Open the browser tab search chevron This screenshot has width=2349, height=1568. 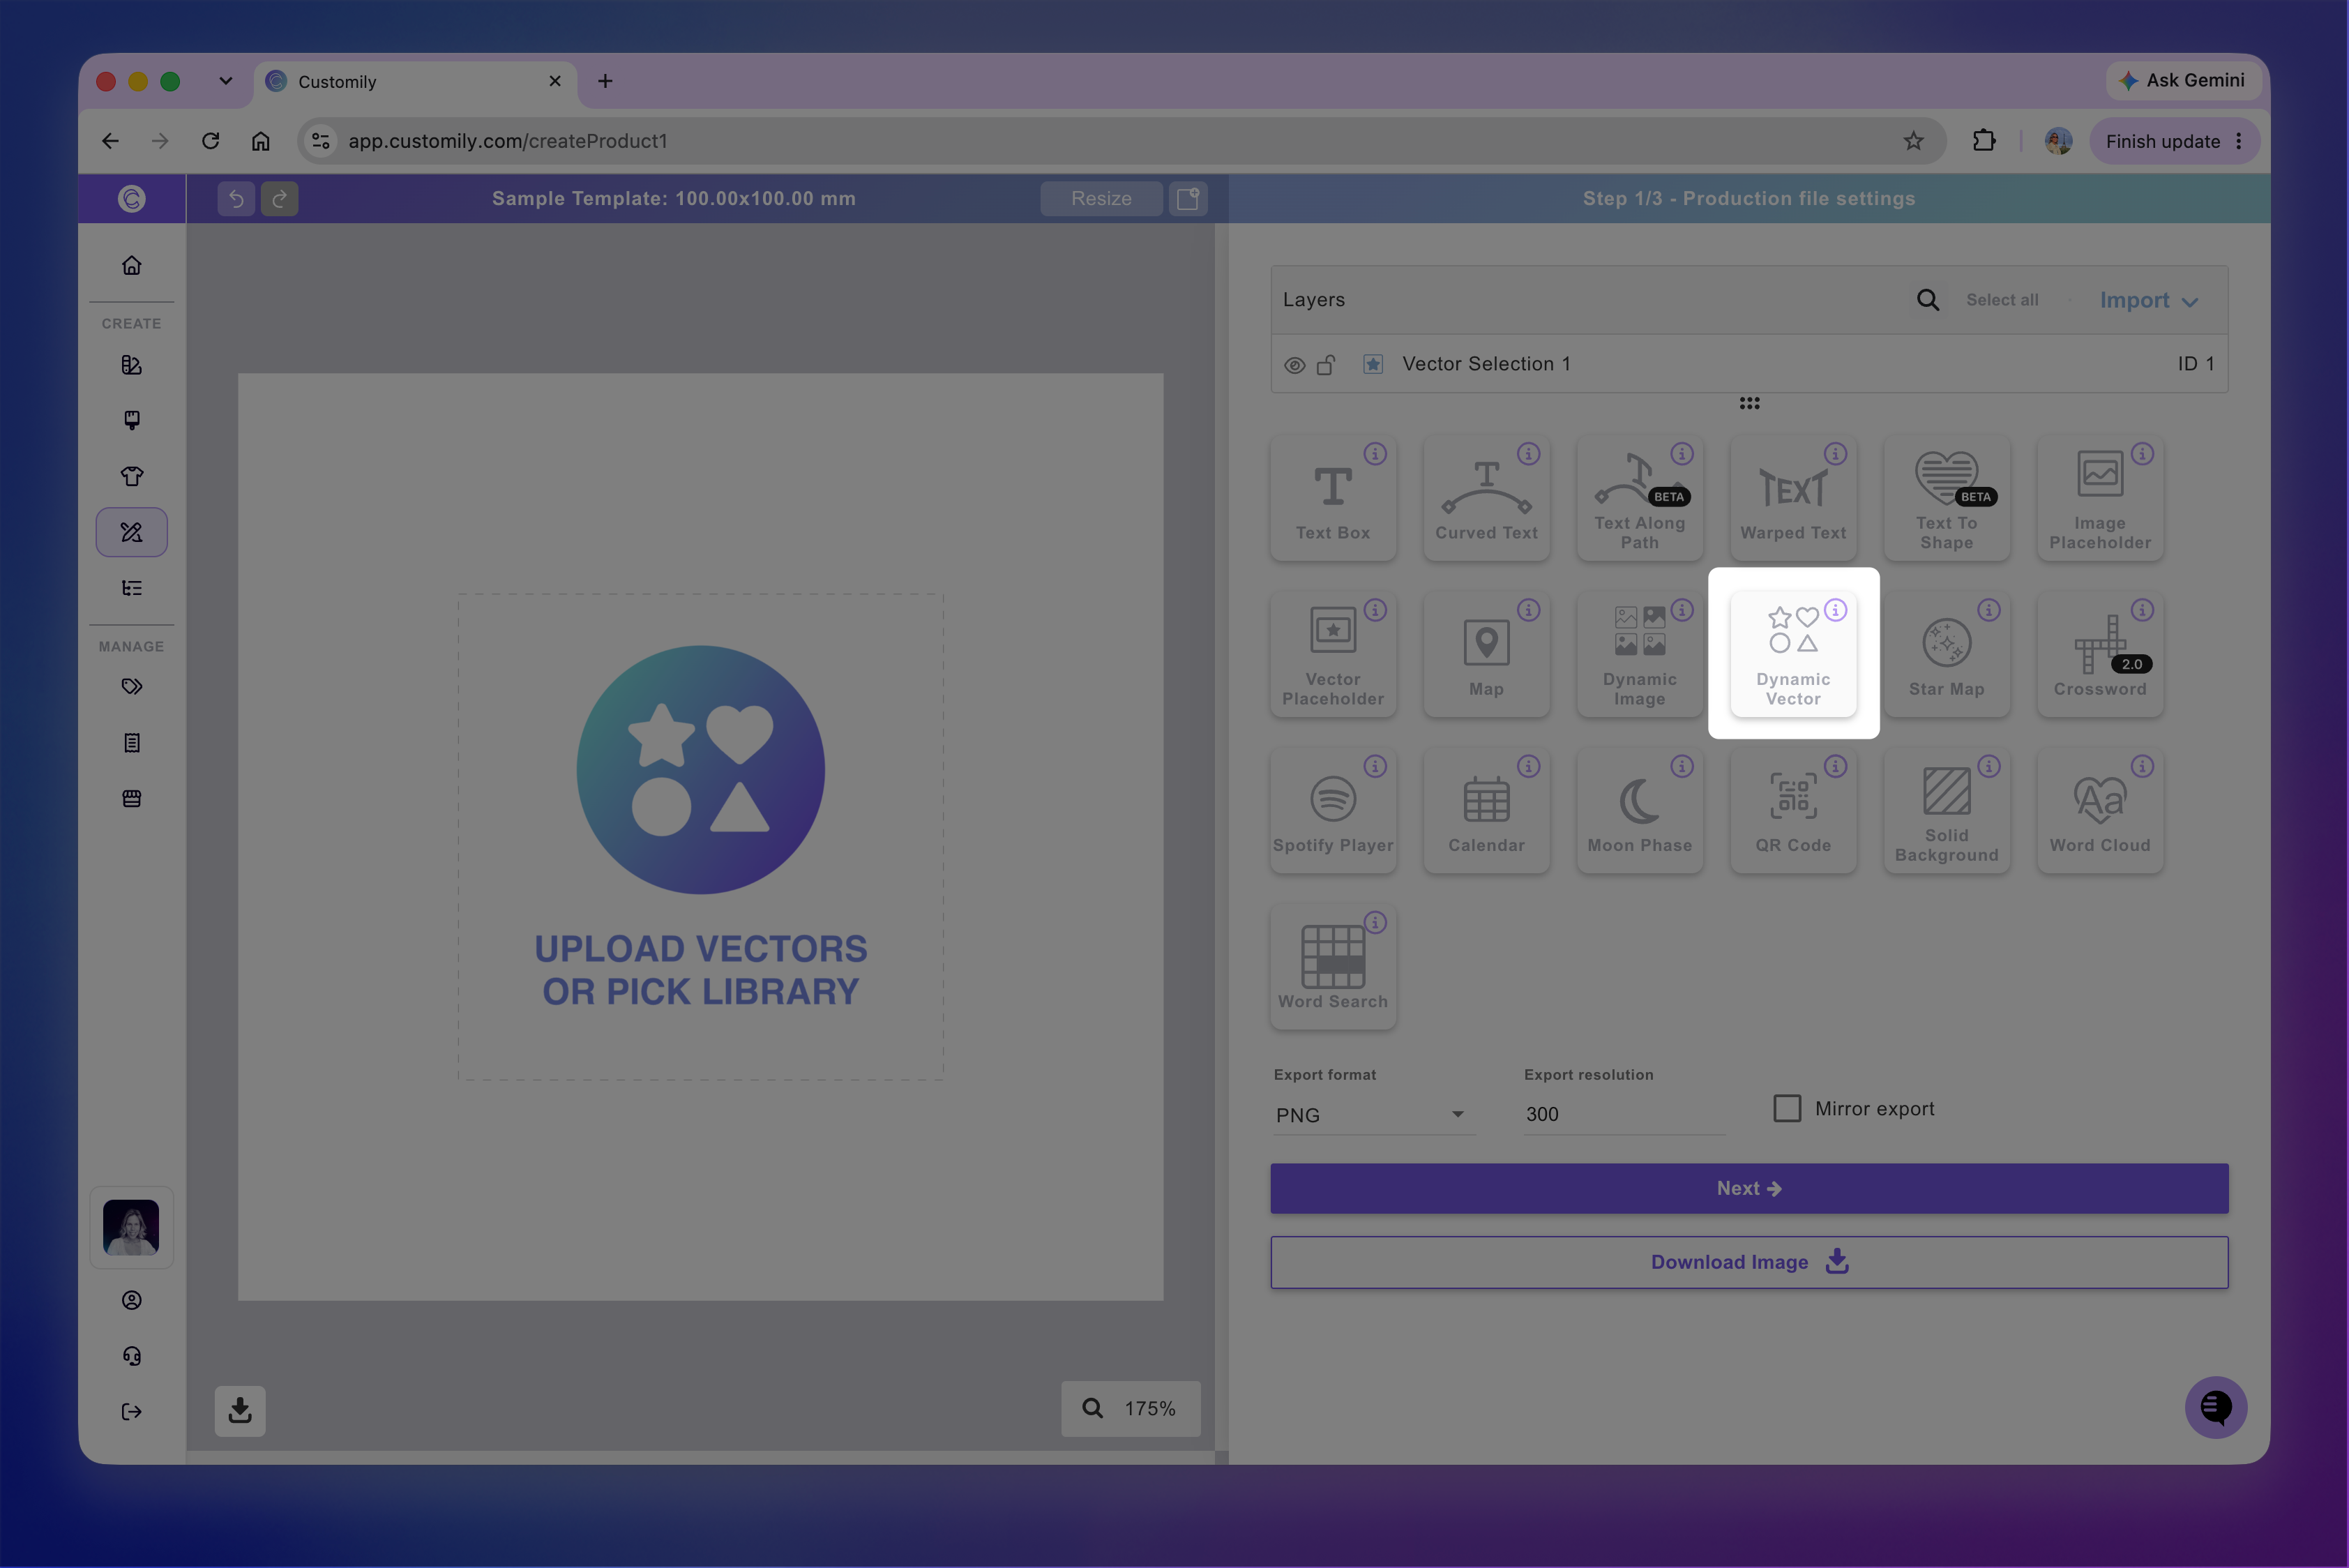pyautogui.click(x=226, y=81)
